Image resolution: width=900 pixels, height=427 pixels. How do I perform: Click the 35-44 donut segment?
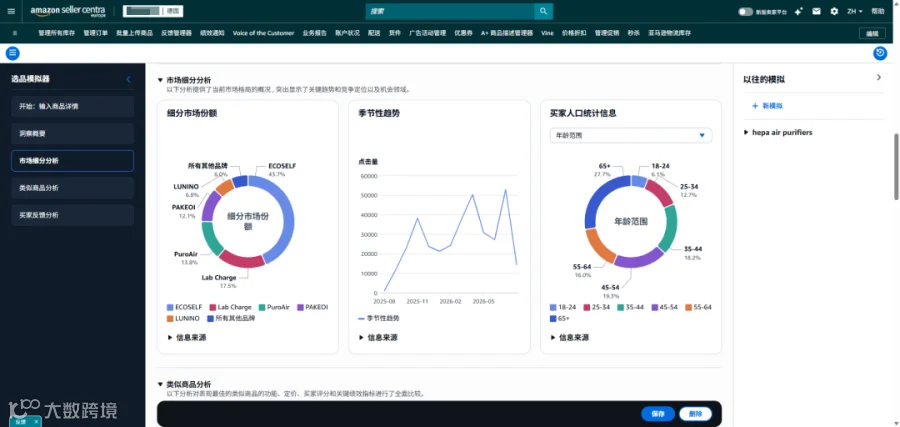coord(670,228)
